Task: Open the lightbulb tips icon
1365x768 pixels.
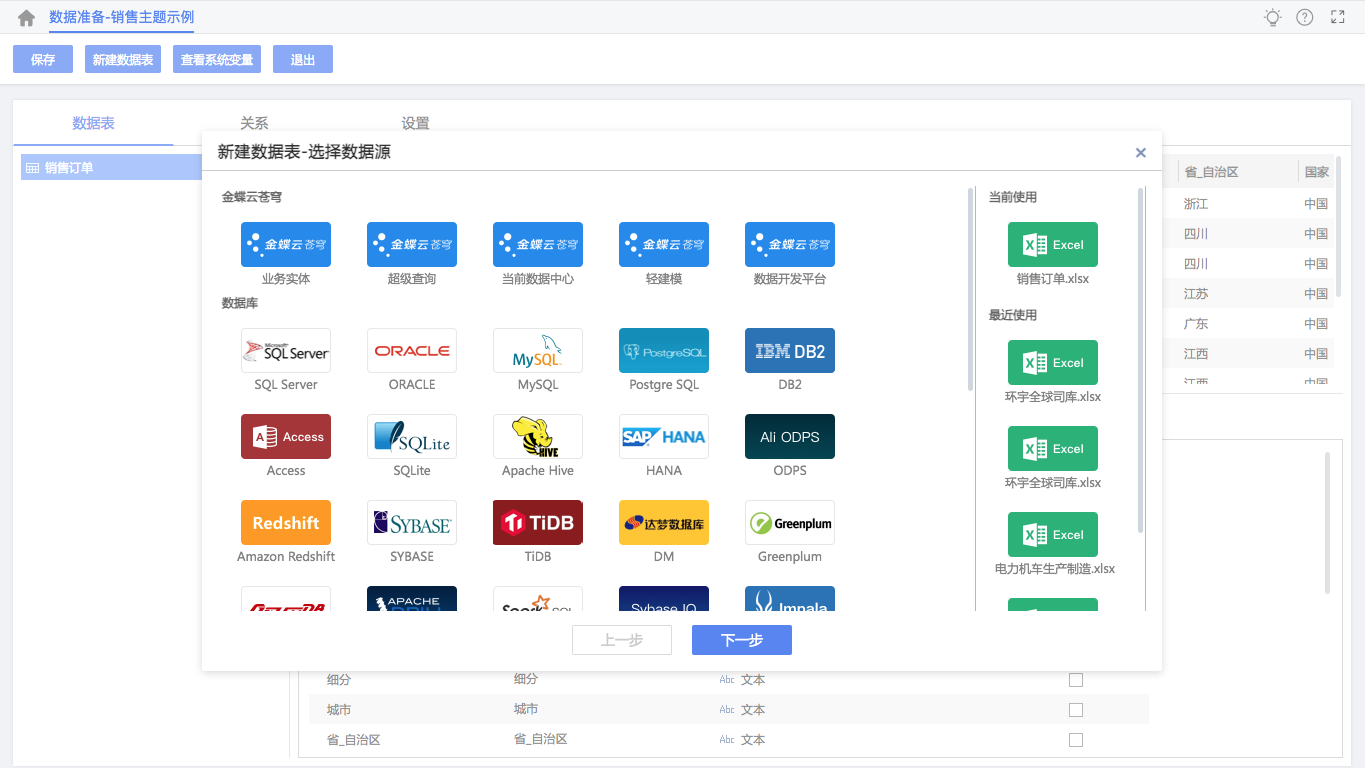Action: point(1272,17)
